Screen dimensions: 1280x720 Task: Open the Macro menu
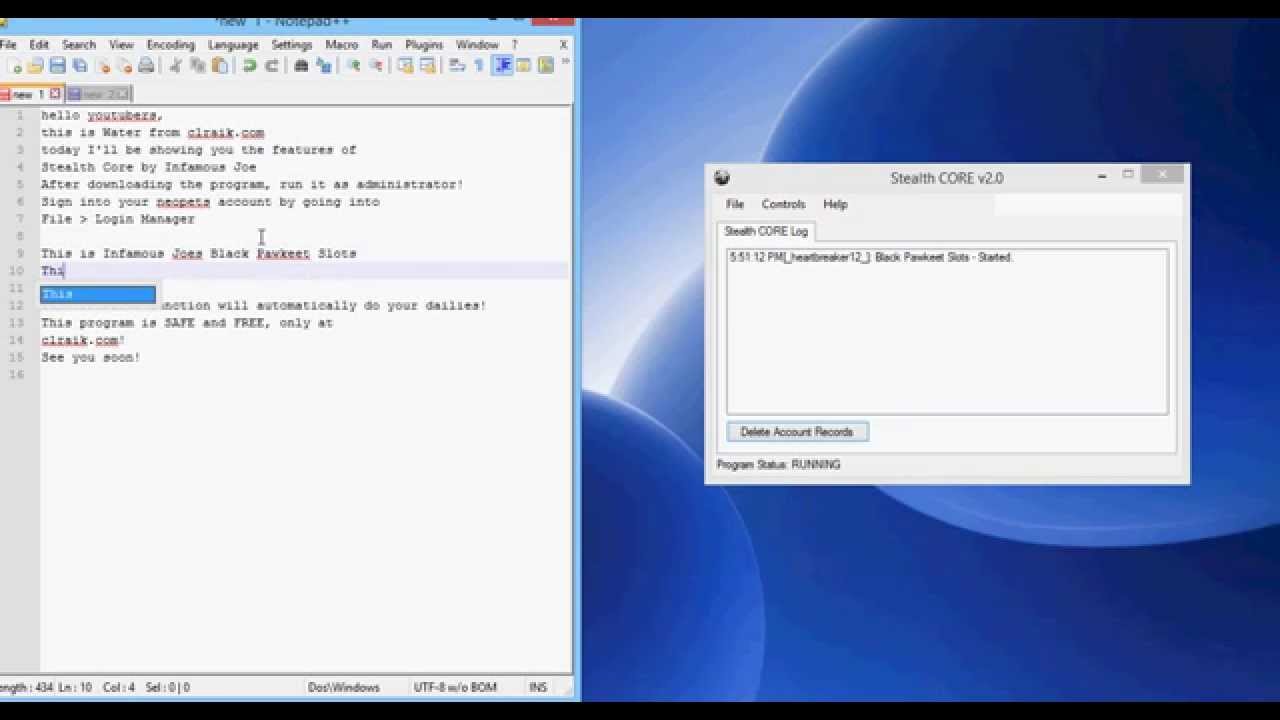click(x=341, y=45)
